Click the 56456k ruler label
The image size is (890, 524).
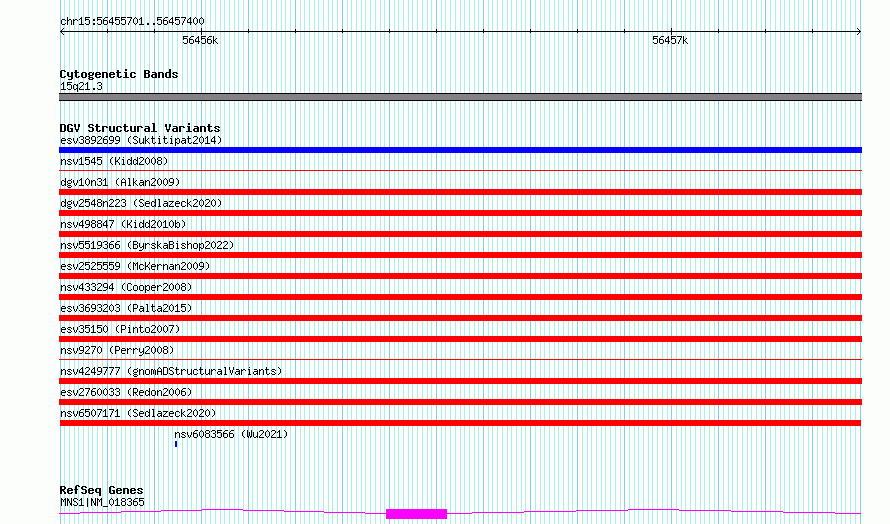pyautogui.click(x=200, y=40)
